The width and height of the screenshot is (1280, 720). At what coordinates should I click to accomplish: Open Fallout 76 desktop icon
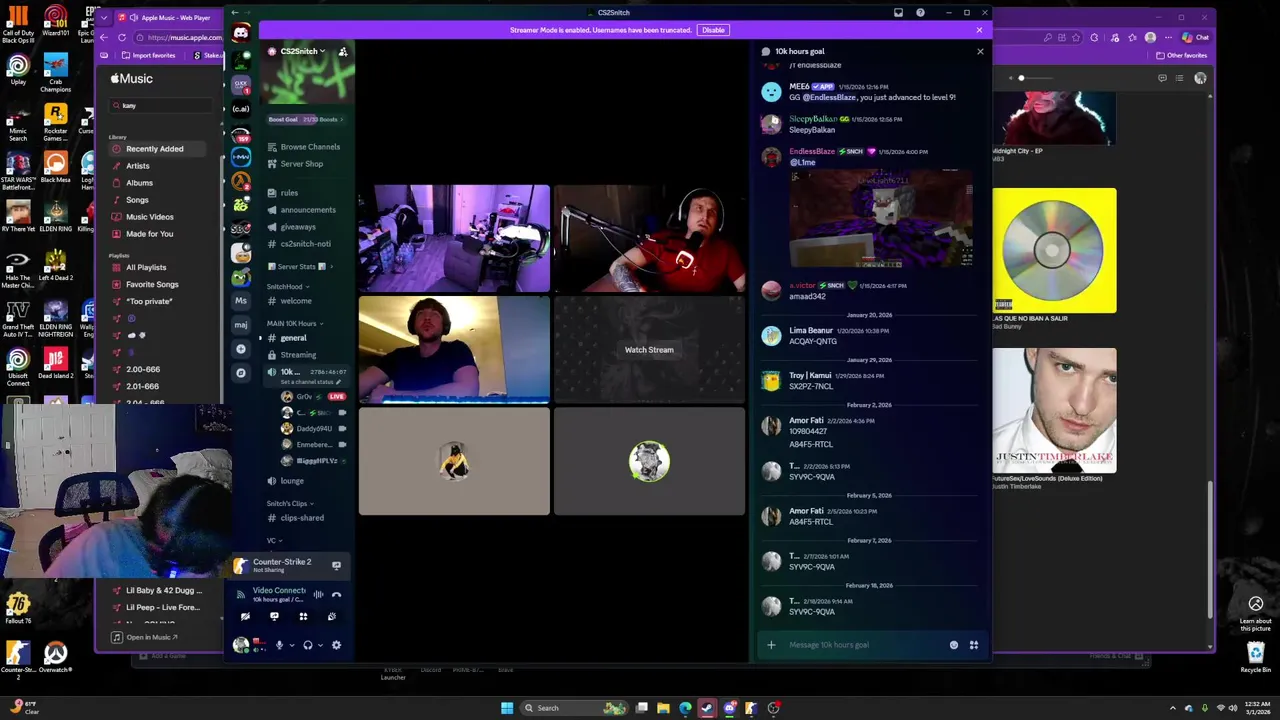click(18, 609)
